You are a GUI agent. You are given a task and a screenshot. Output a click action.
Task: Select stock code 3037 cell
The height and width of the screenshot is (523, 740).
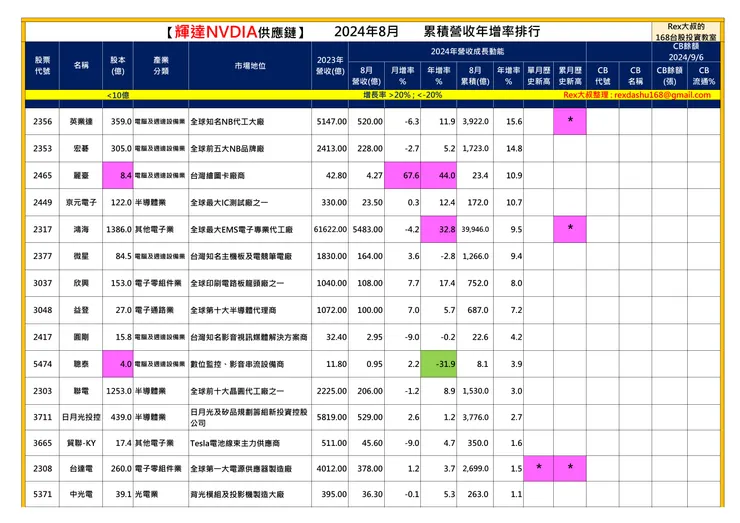(42, 283)
